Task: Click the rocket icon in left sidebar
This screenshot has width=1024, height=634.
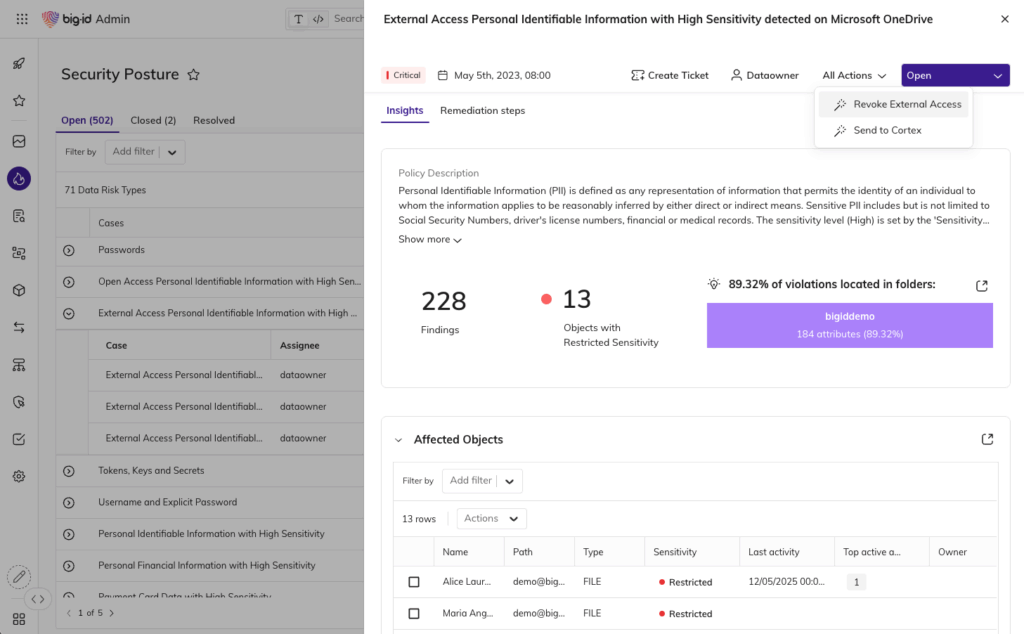Action: (18, 64)
